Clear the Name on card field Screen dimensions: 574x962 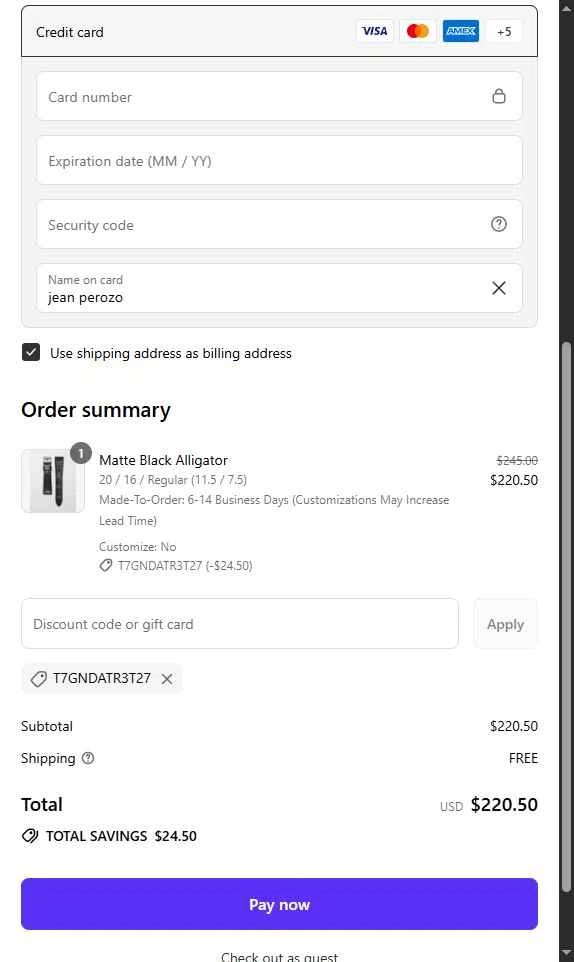499,288
